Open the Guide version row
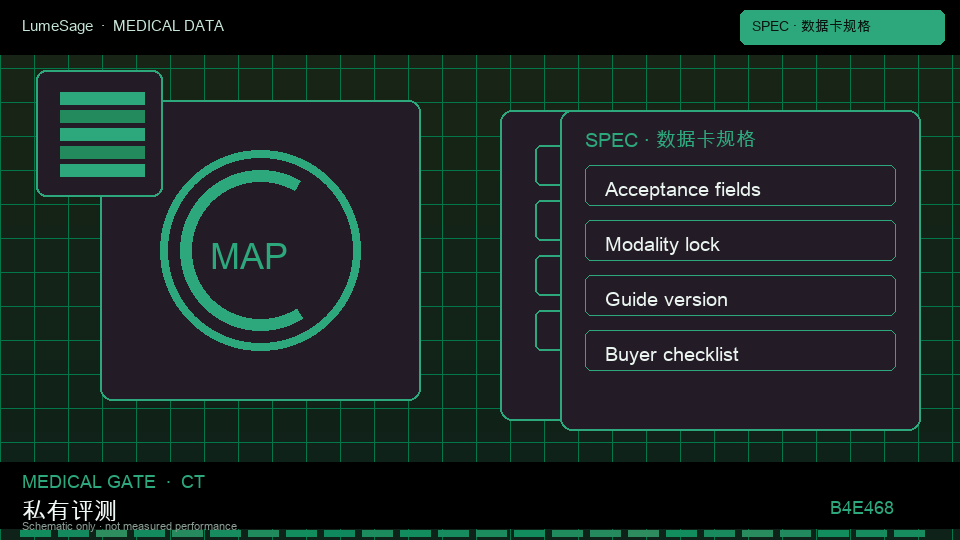Image resolution: width=960 pixels, height=540 pixels. (x=740, y=296)
